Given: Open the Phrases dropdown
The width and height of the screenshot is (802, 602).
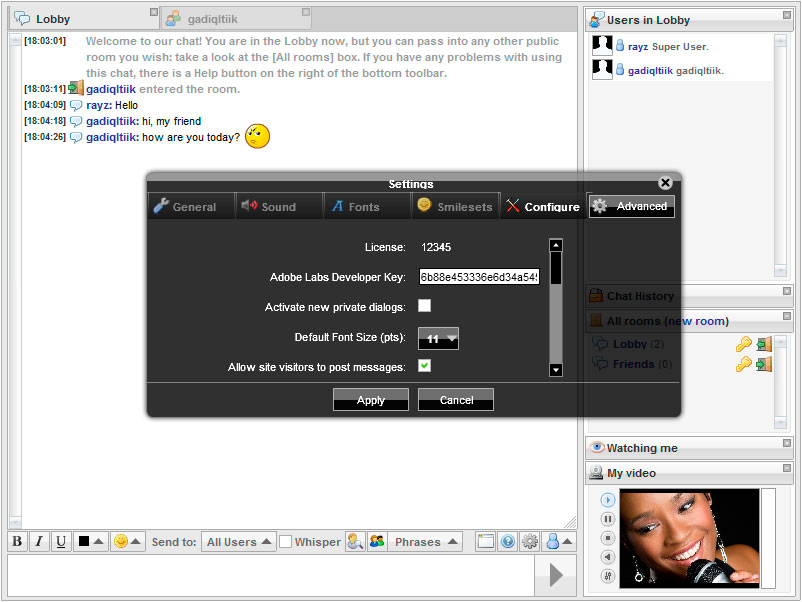Looking at the screenshot, I should click(426, 542).
